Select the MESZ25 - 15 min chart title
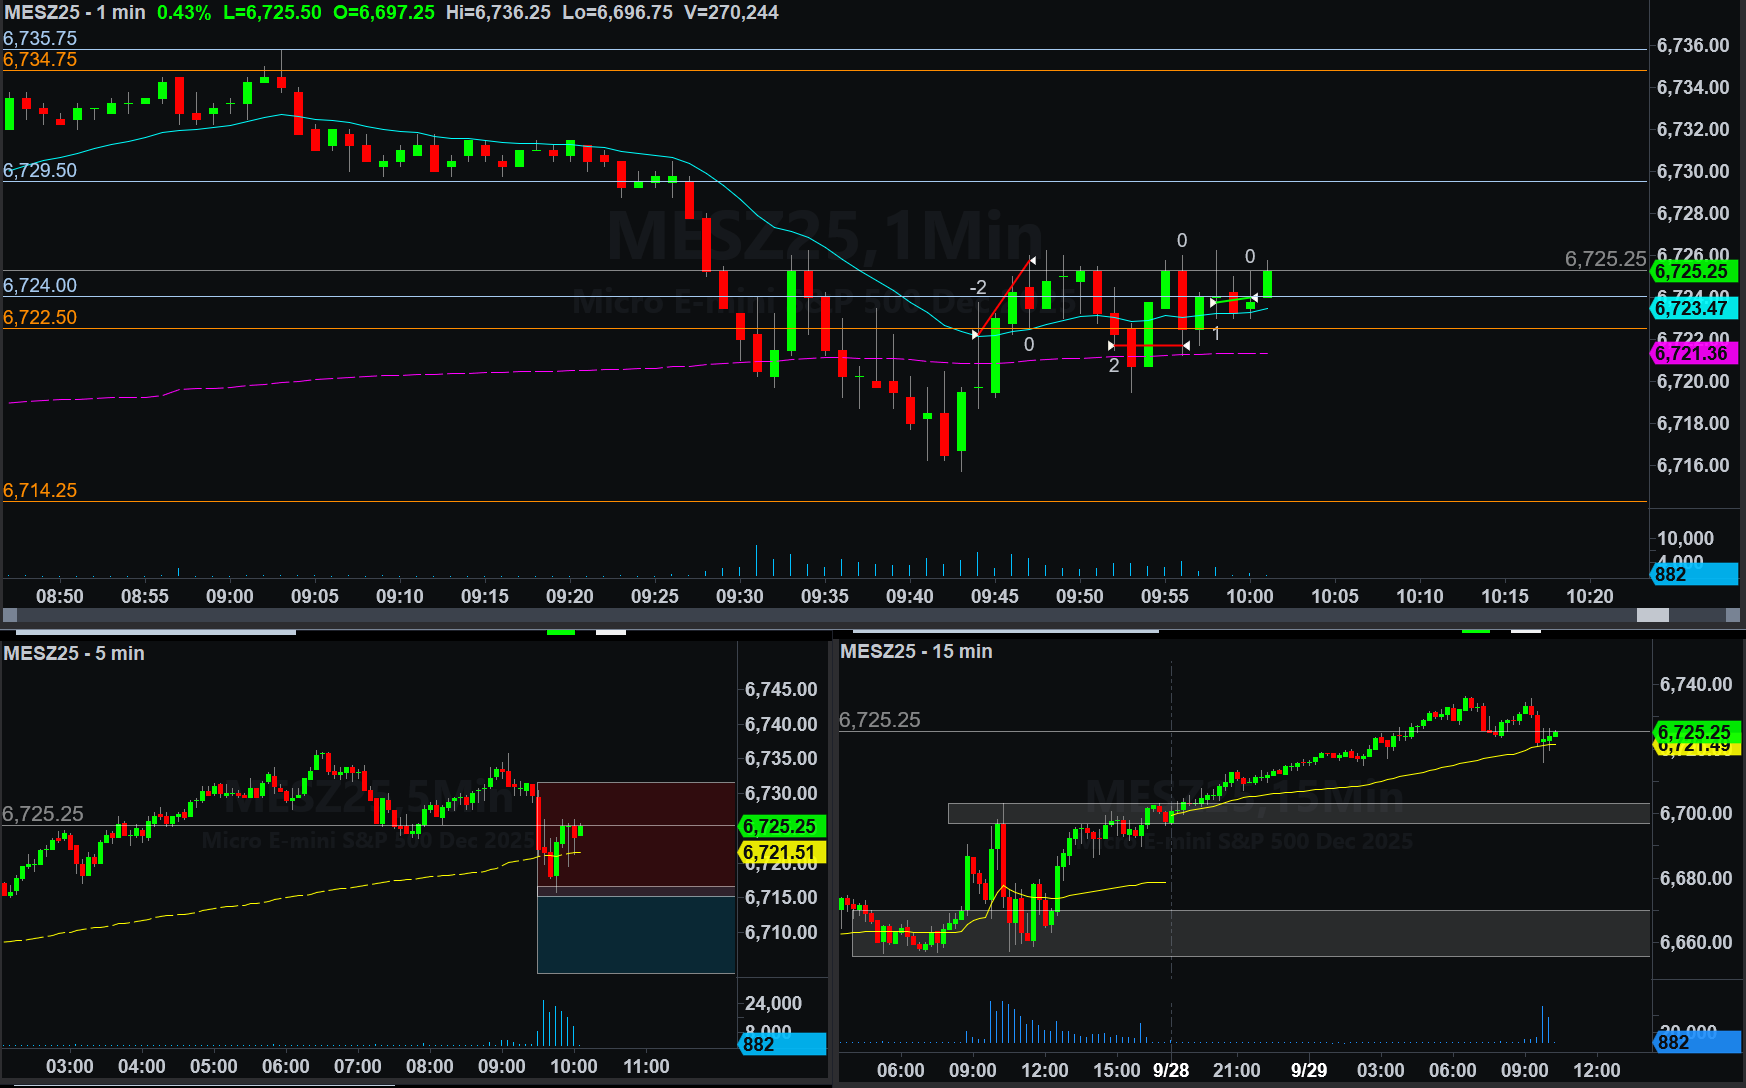This screenshot has width=1746, height=1088. tap(916, 651)
